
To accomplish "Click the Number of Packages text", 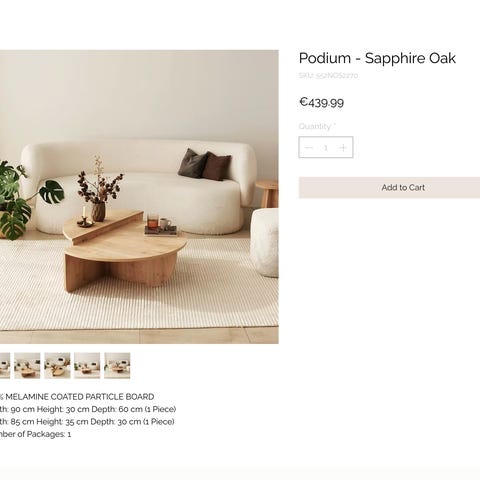I will click(35, 434).
